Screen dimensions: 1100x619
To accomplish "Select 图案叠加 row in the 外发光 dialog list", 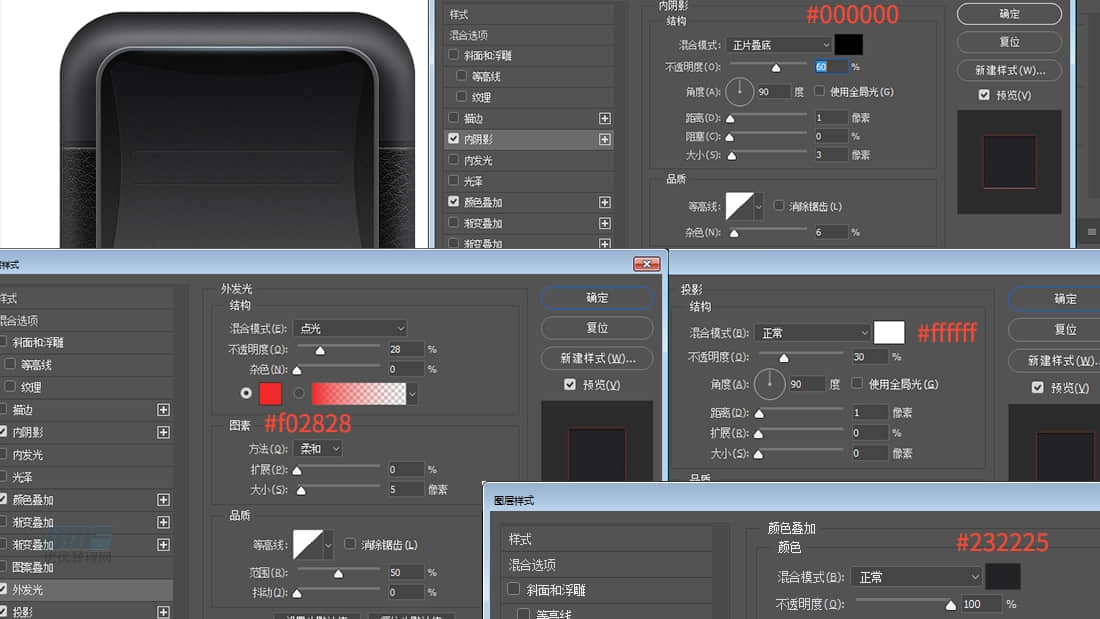I will (86, 567).
